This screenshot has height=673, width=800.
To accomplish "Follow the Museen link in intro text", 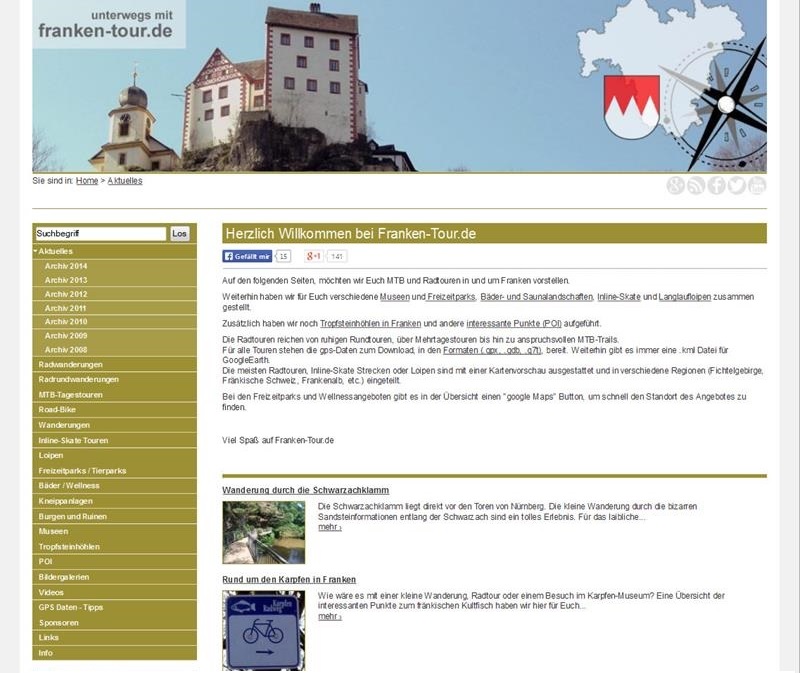I will 395,296.
